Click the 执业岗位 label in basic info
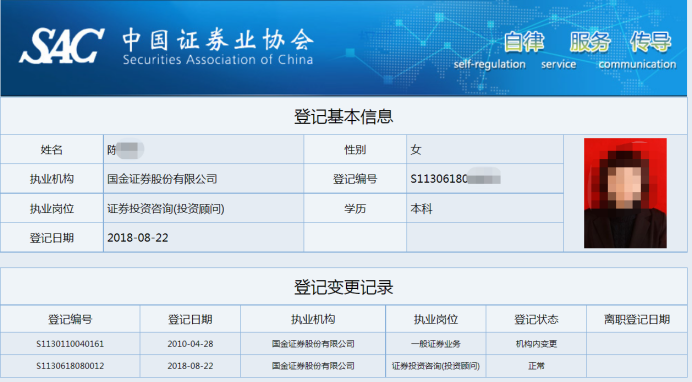Screen dimensions: 692x382 tap(52, 209)
